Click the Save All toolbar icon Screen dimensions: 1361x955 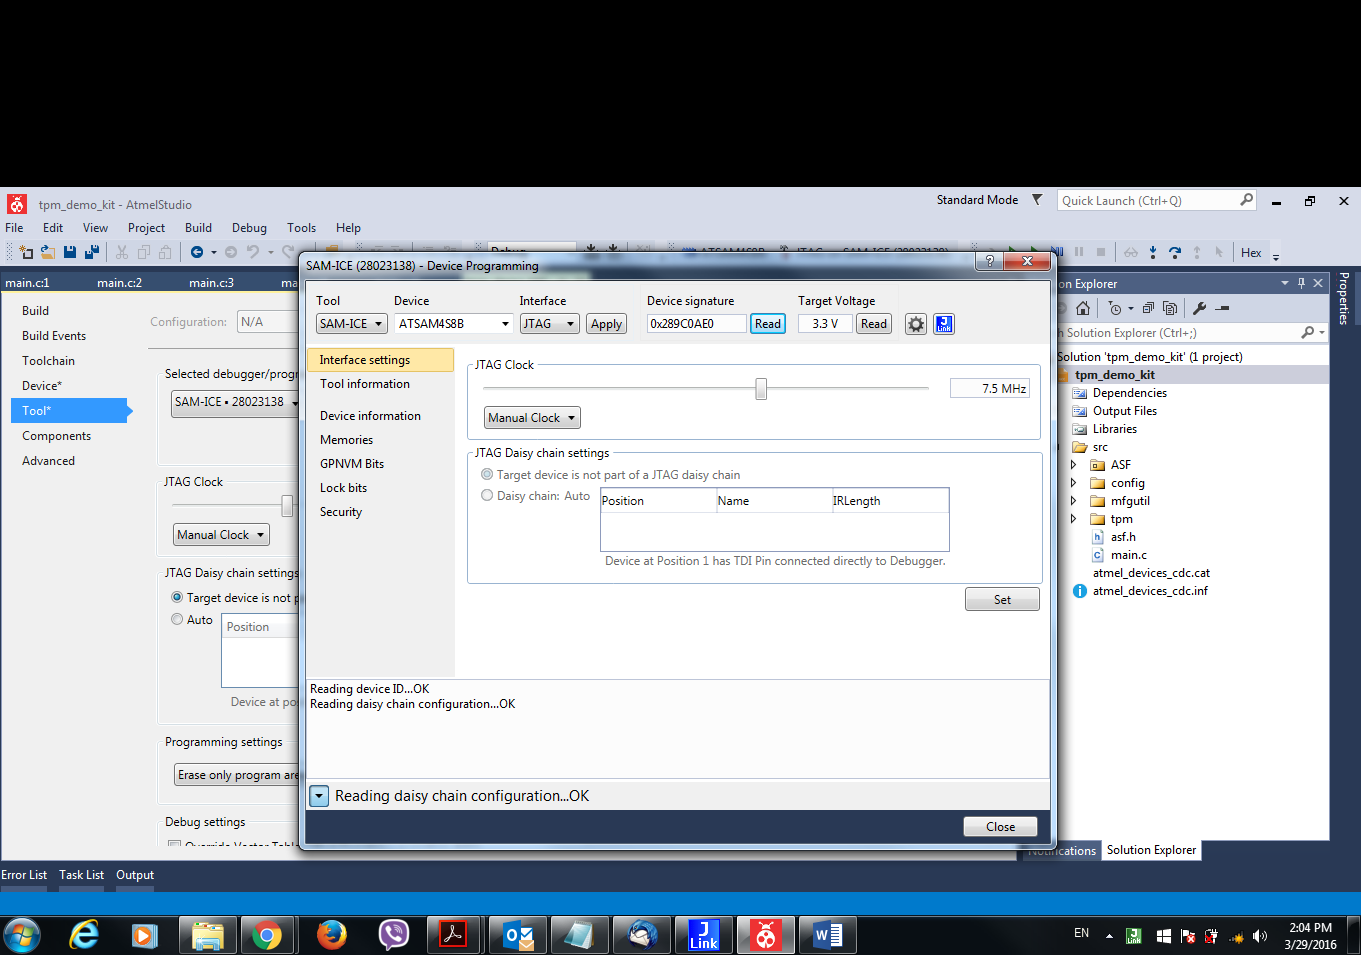point(92,252)
